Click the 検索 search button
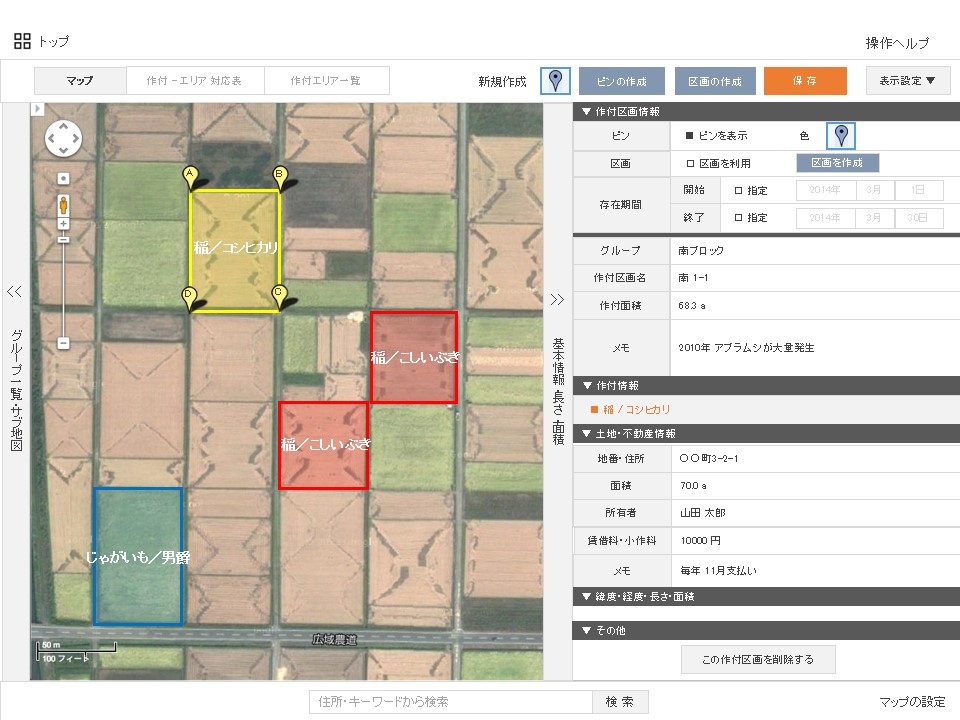 [620, 702]
